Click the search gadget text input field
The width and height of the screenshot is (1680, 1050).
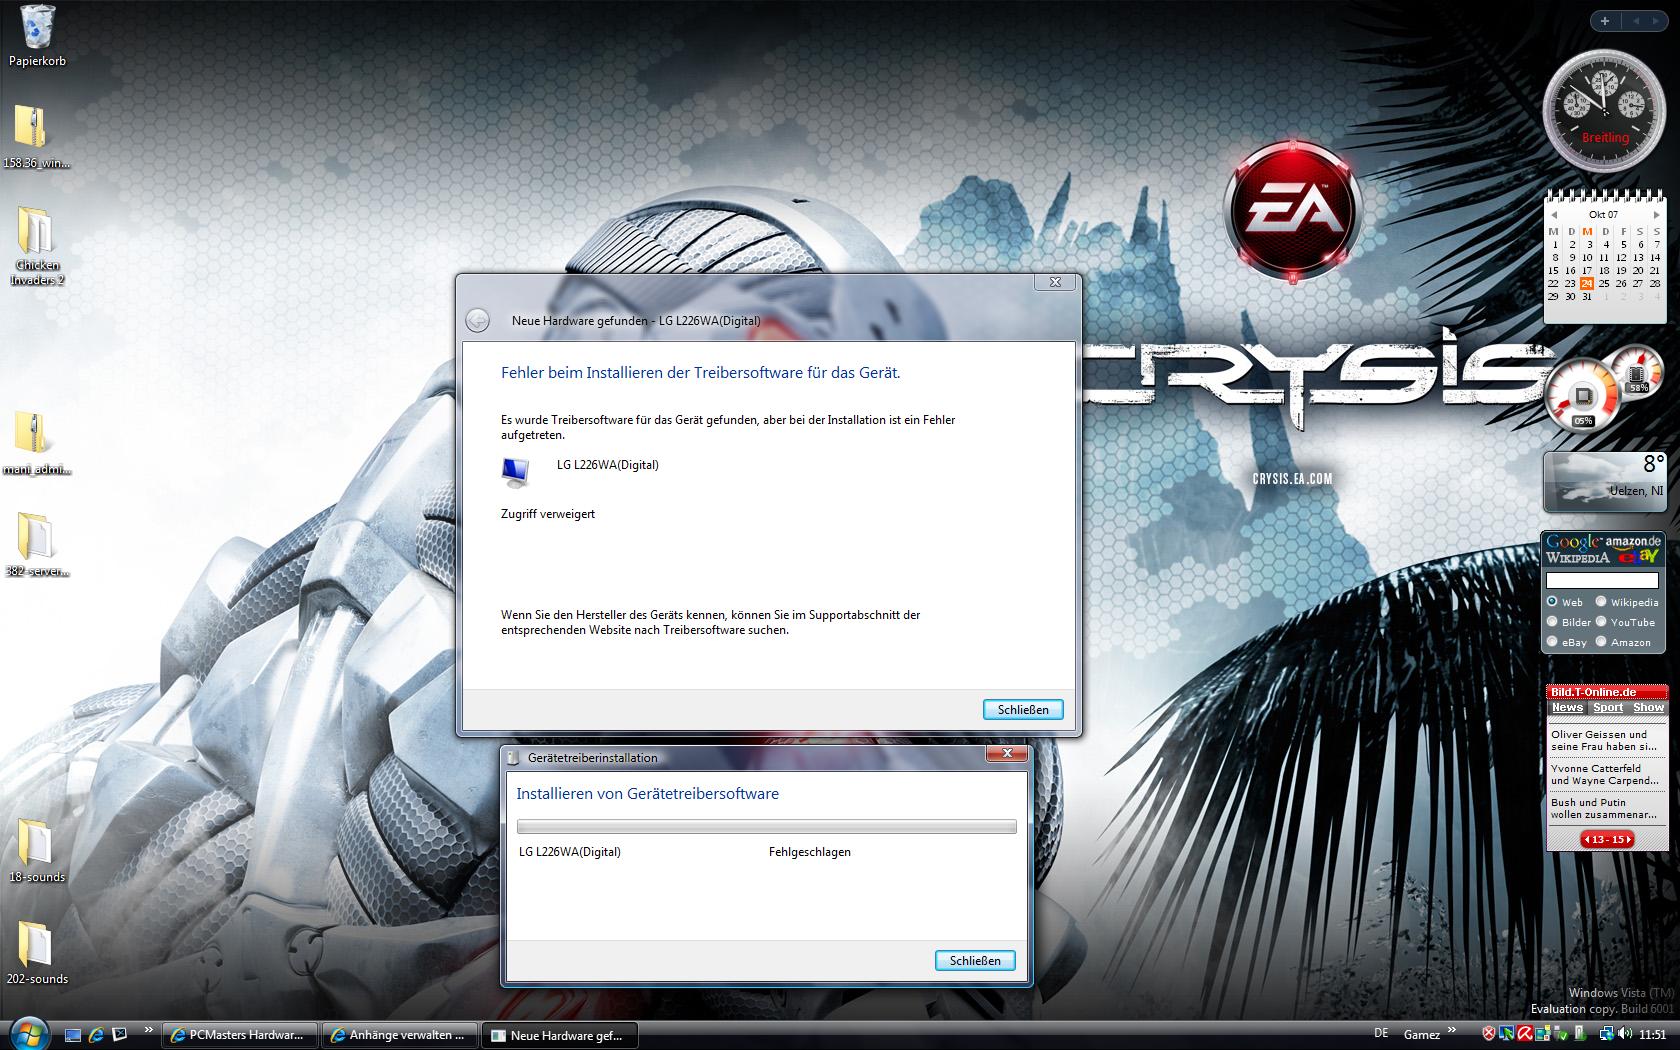tap(1602, 580)
